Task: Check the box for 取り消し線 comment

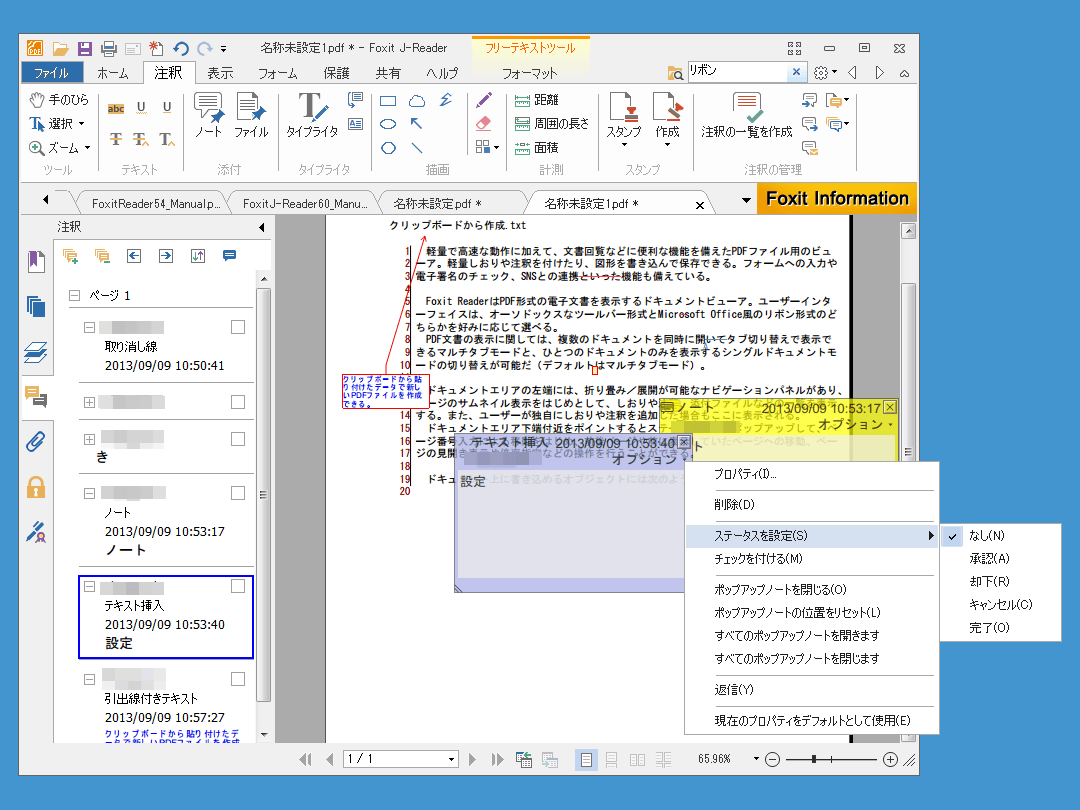Action: (x=238, y=327)
